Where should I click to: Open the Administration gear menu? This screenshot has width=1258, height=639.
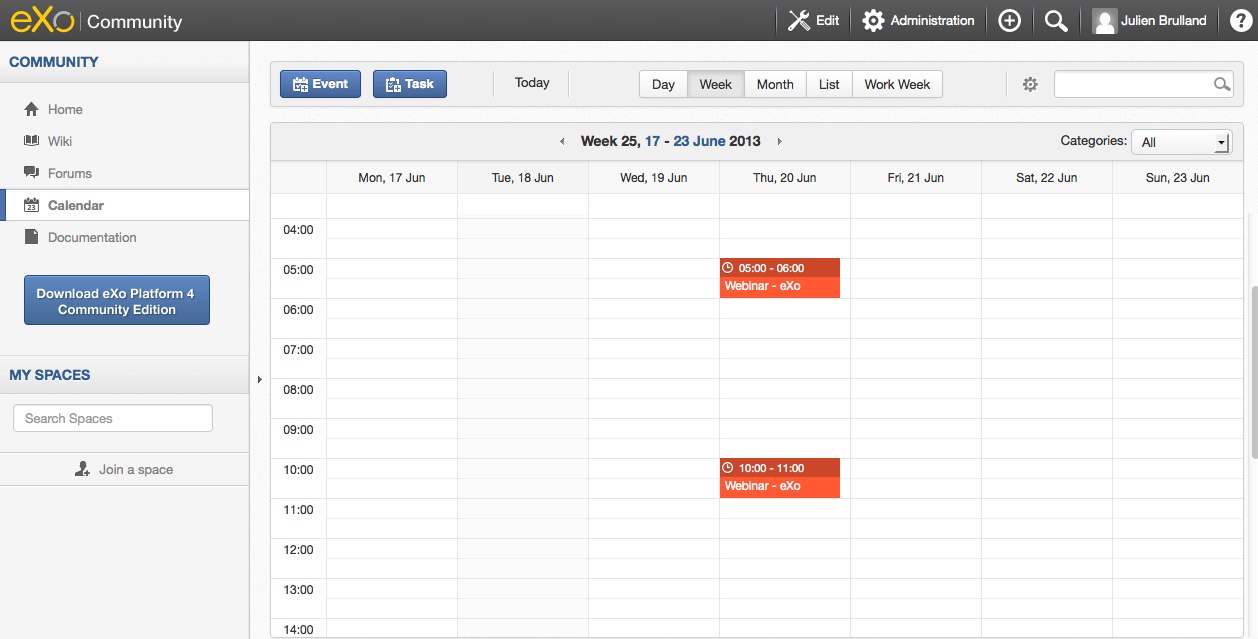click(918, 20)
